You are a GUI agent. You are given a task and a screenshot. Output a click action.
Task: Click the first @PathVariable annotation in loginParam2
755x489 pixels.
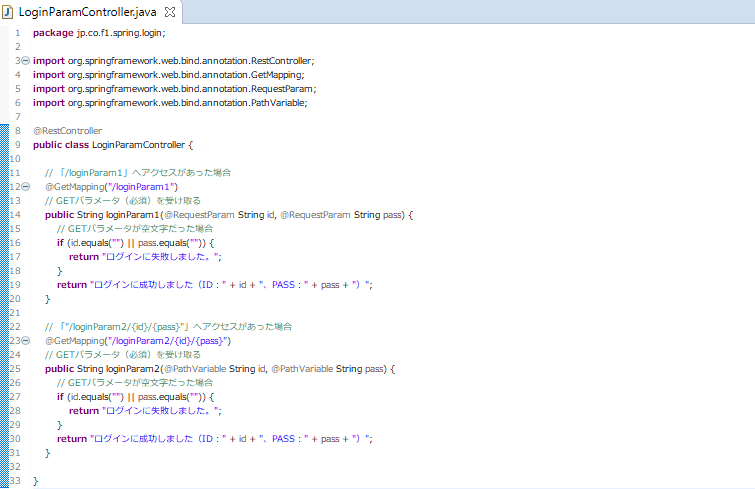click(186, 368)
